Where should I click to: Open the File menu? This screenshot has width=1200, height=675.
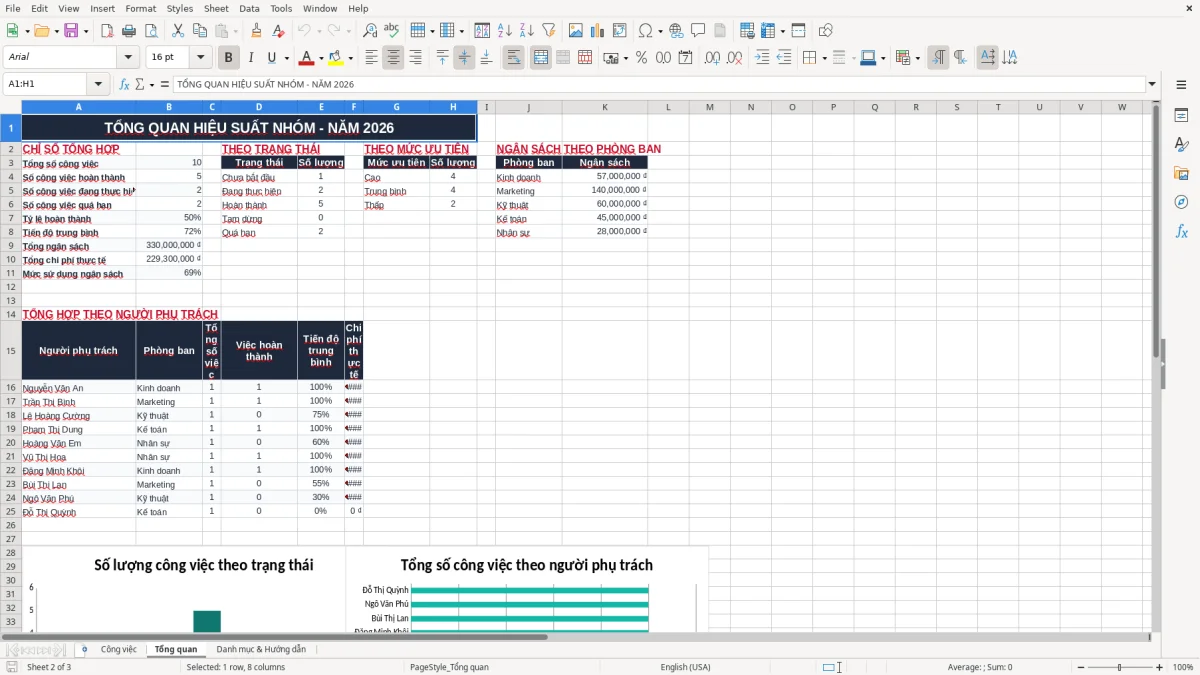pyautogui.click(x=12, y=8)
